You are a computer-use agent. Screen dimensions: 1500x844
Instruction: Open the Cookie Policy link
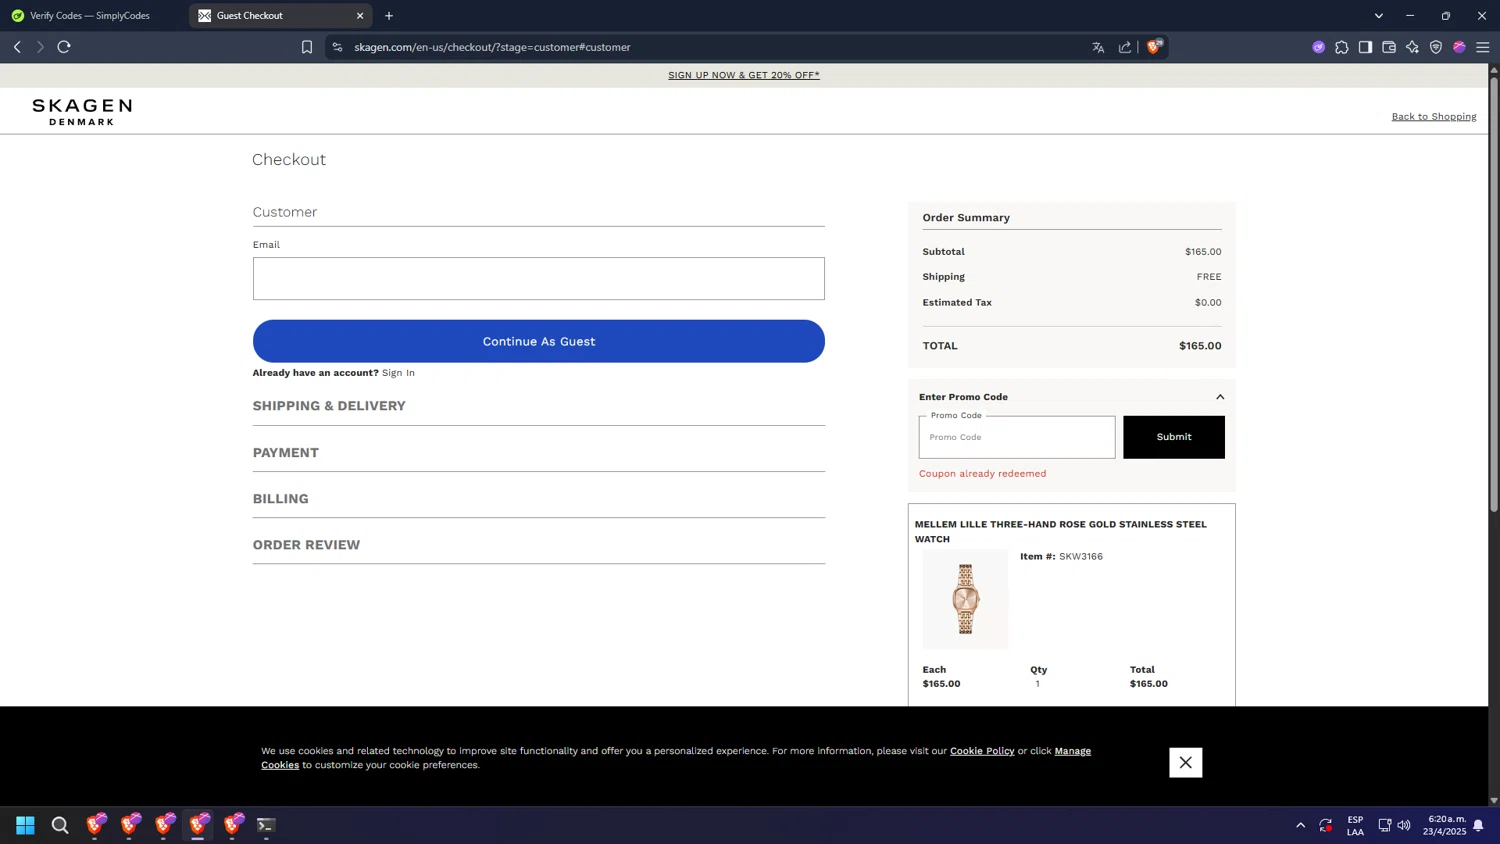(x=982, y=751)
